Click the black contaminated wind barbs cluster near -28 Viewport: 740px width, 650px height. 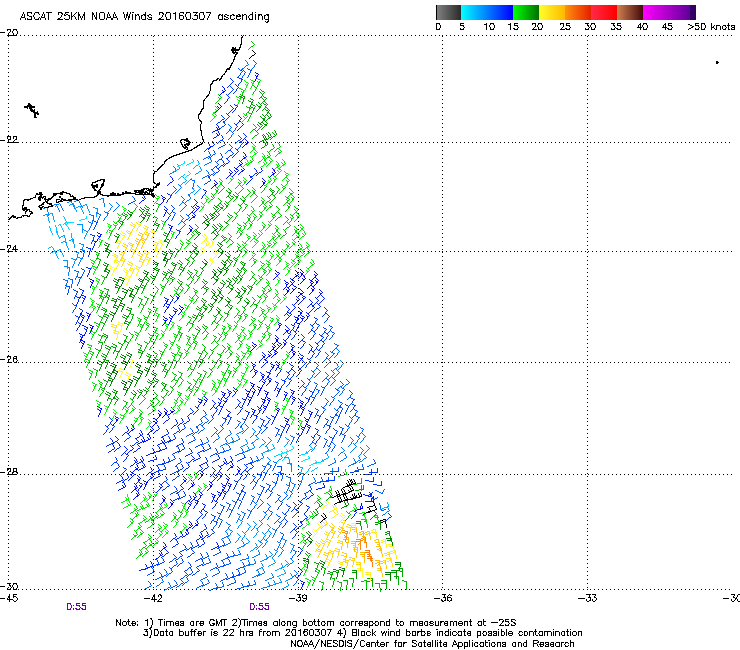pyautogui.click(x=348, y=491)
